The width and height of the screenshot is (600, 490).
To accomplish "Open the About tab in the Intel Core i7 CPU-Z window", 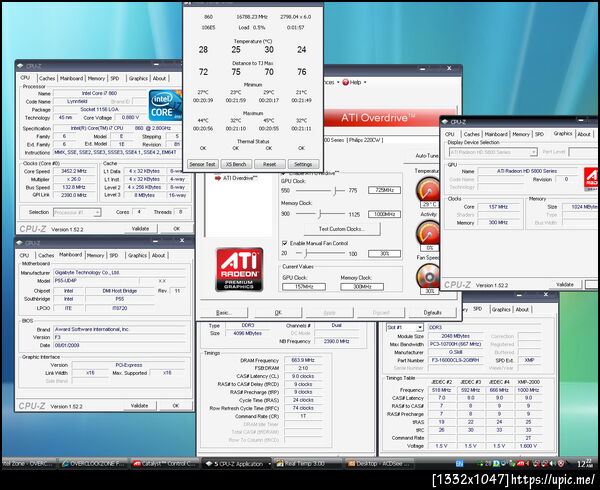I will click(159, 78).
